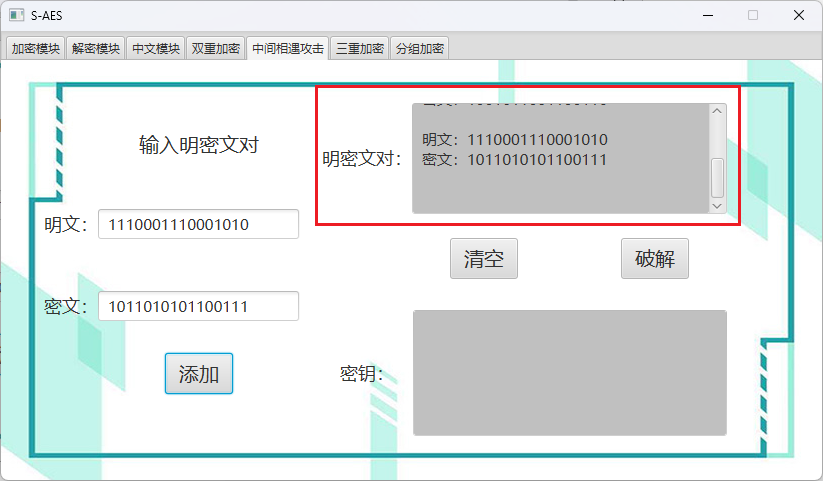Click the up arrow of 明密文对 scrollbar

717,112
